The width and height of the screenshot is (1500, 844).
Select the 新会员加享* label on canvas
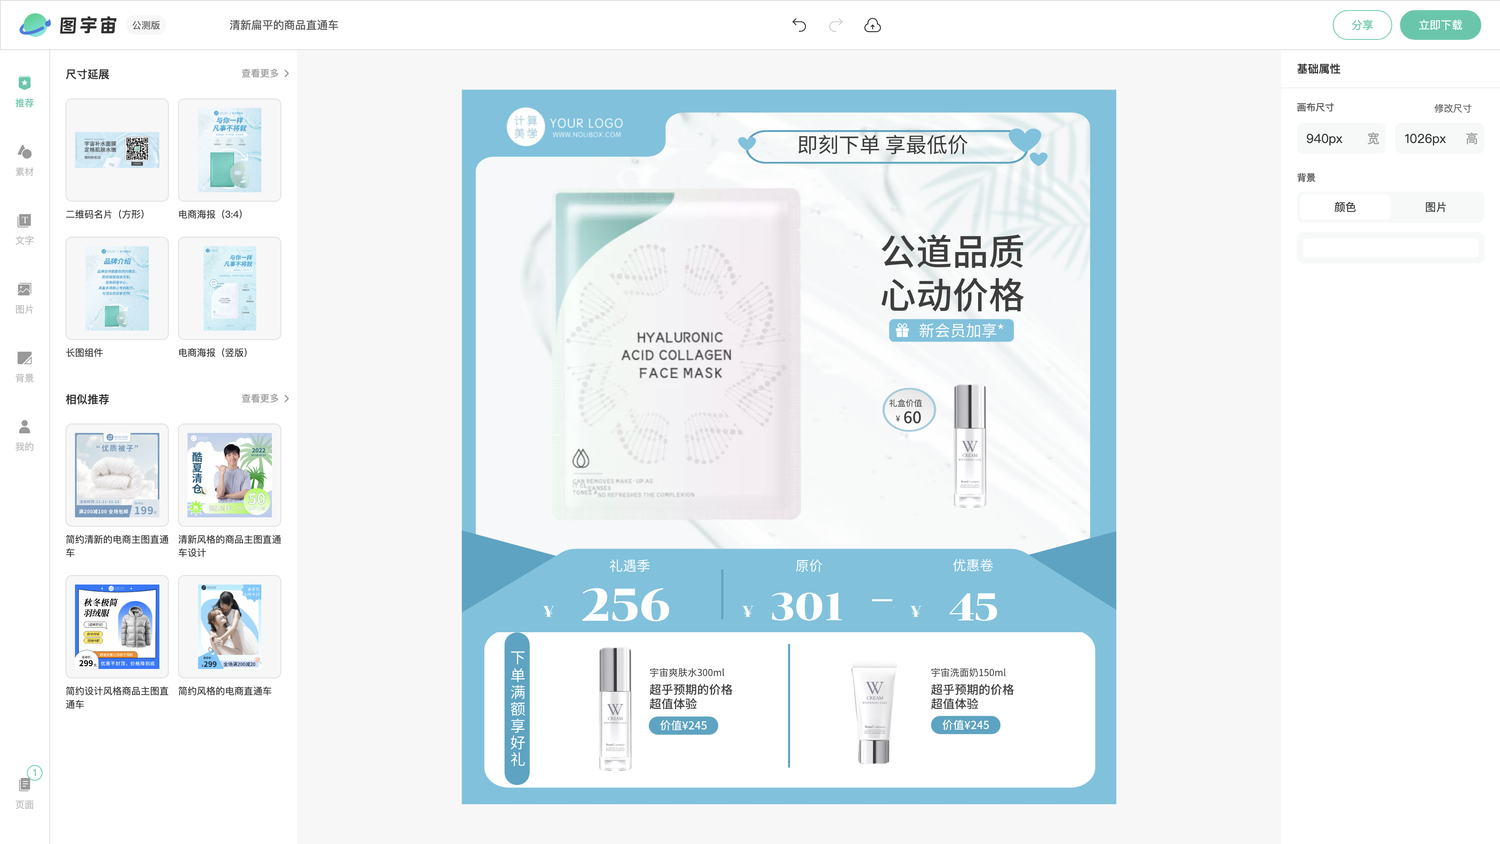(x=961, y=331)
